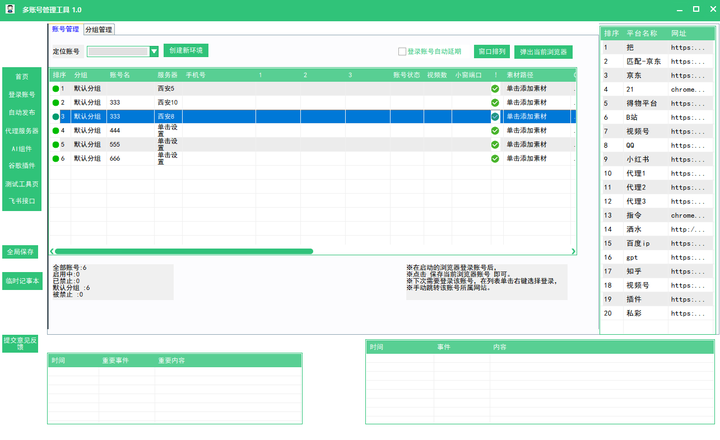Click the 西安10 server cell

[x=168, y=102]
